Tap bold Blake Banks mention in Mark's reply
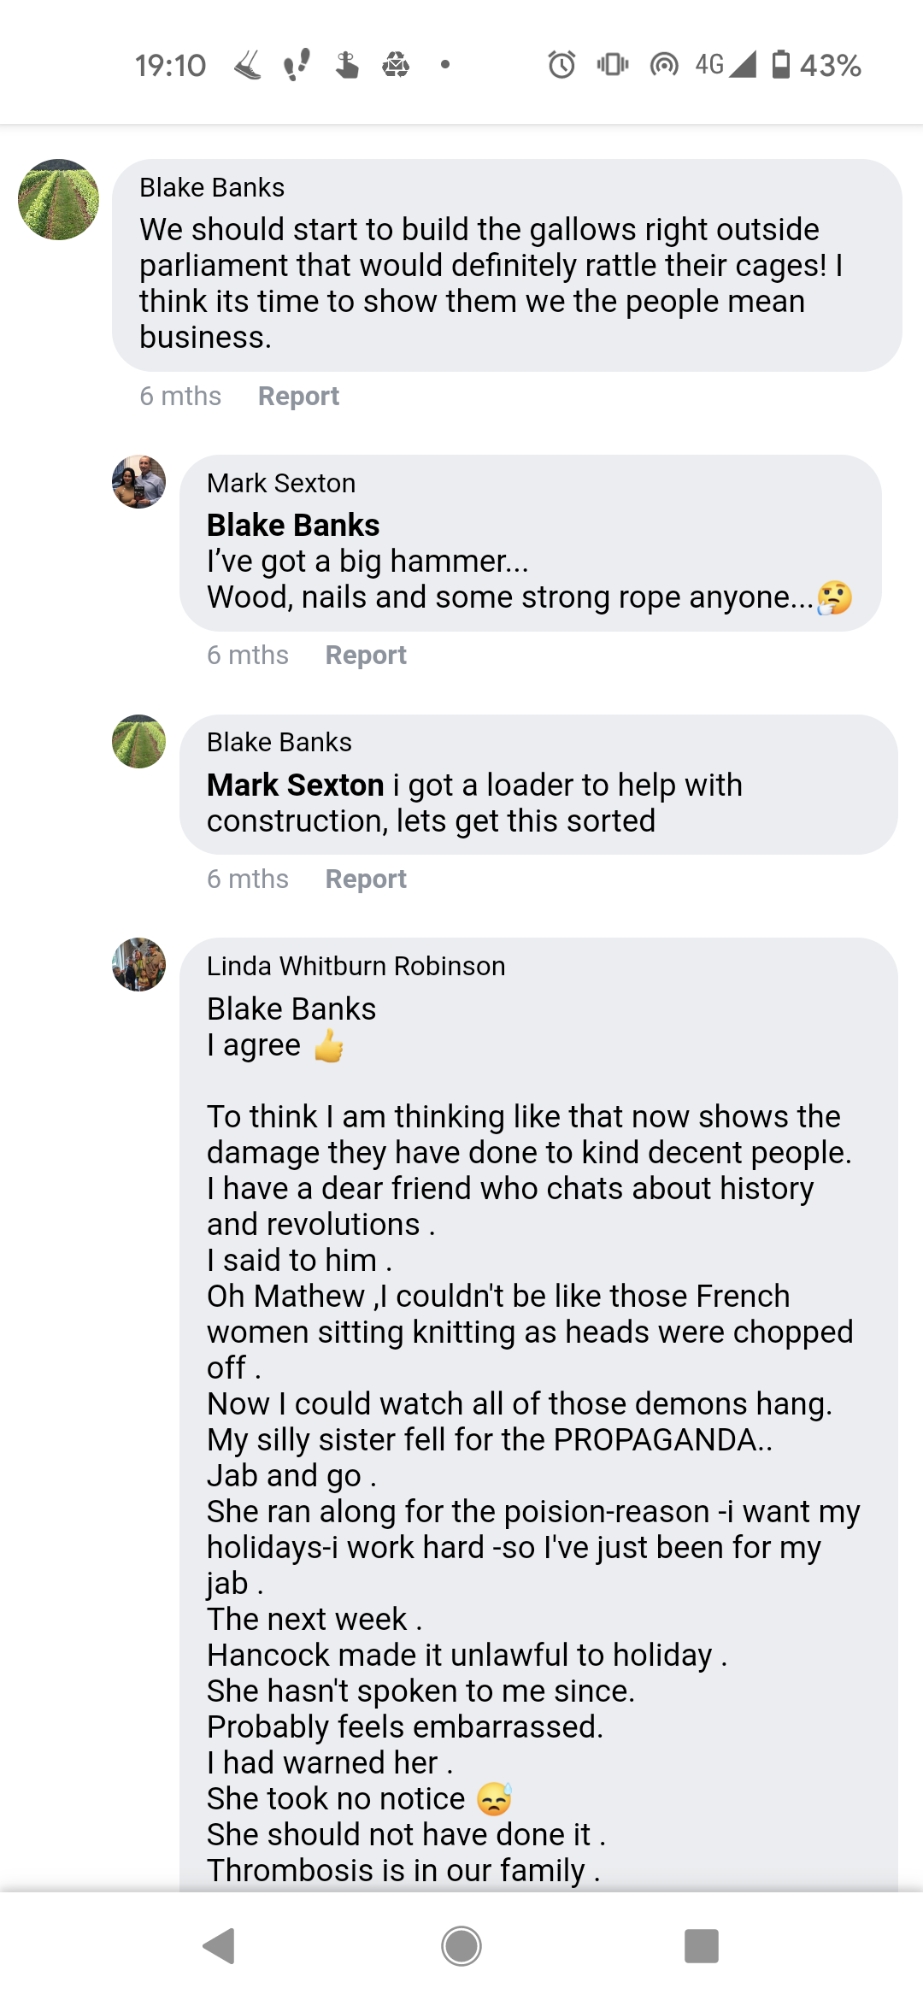Screen dimensions: 923x2000 click(x=293, y=525)
